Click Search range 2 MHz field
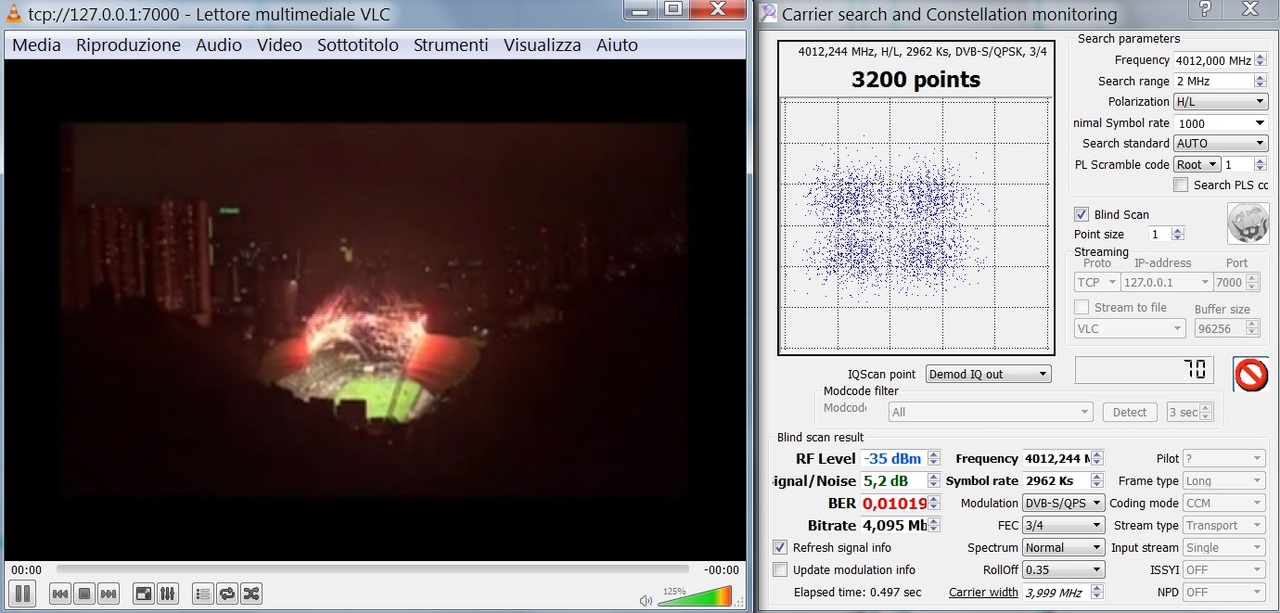The image size is (1280, 613). tap(1221, 81)
